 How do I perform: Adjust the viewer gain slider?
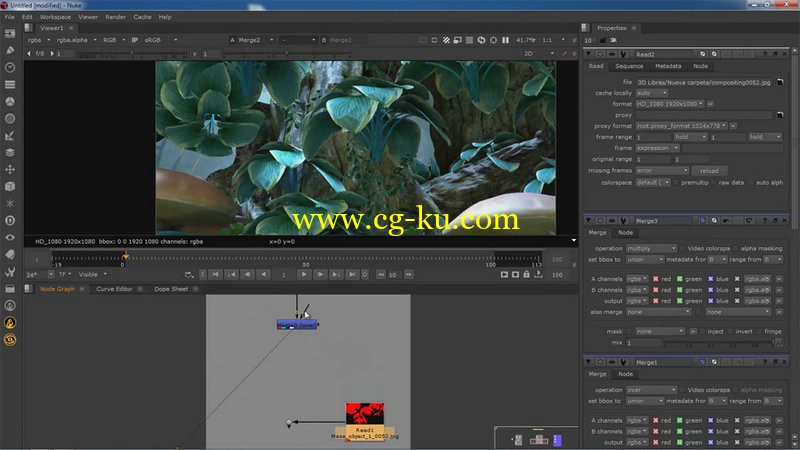coord(132,53)
